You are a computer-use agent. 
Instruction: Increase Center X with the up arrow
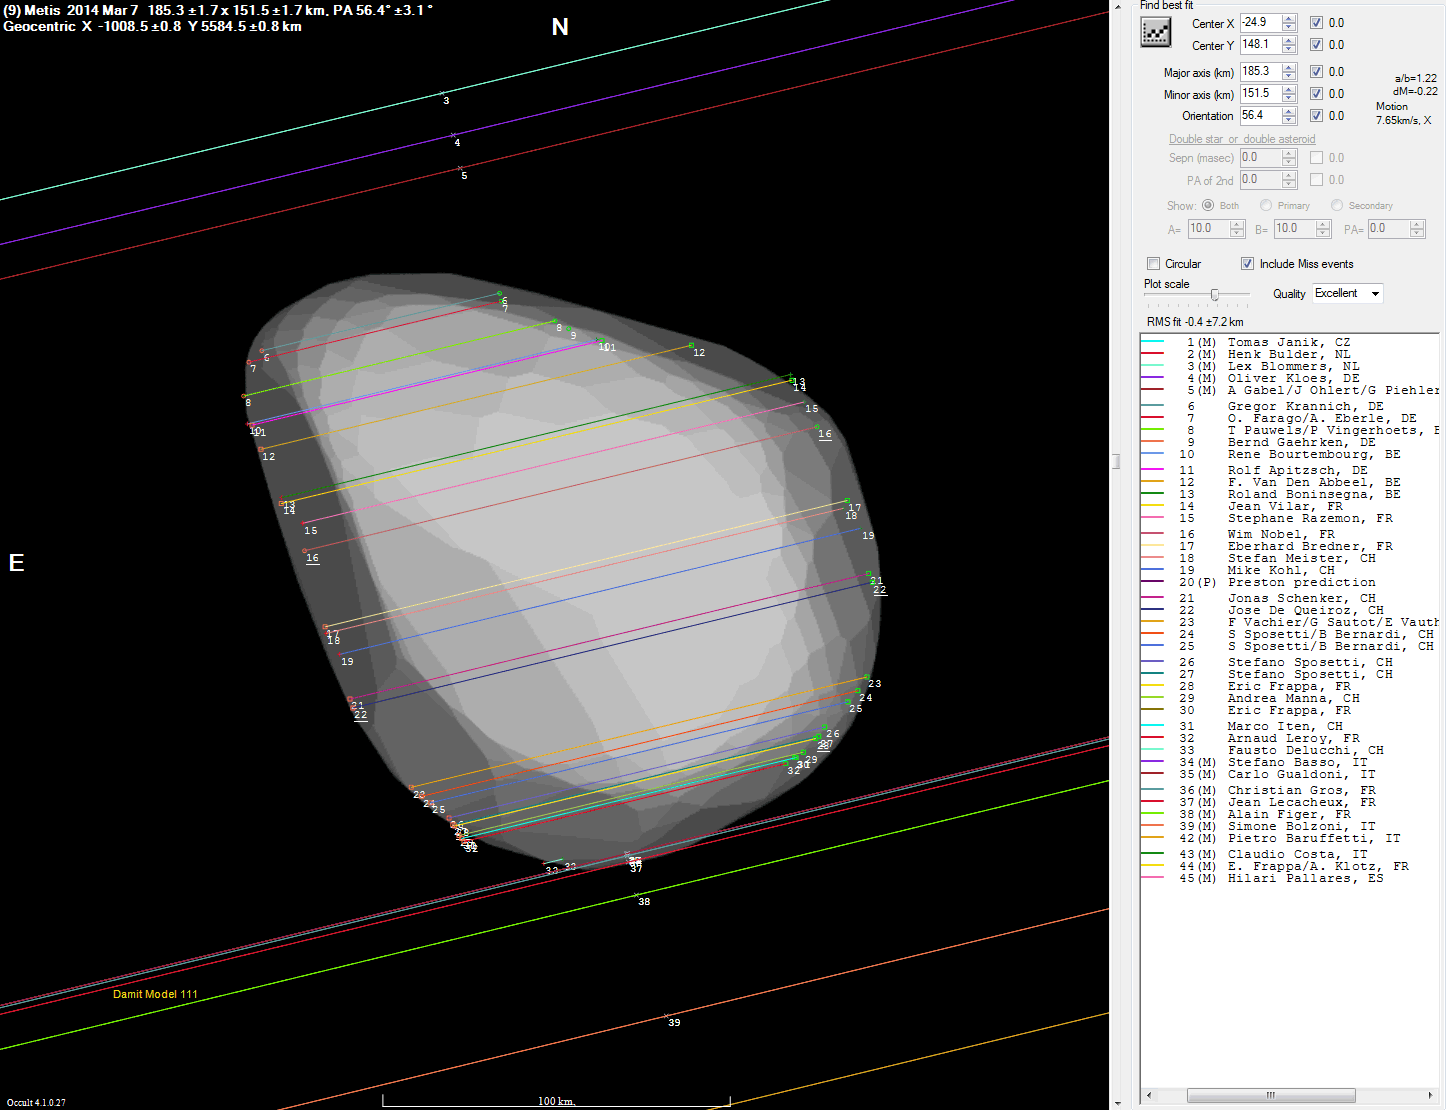(1289, 18)
